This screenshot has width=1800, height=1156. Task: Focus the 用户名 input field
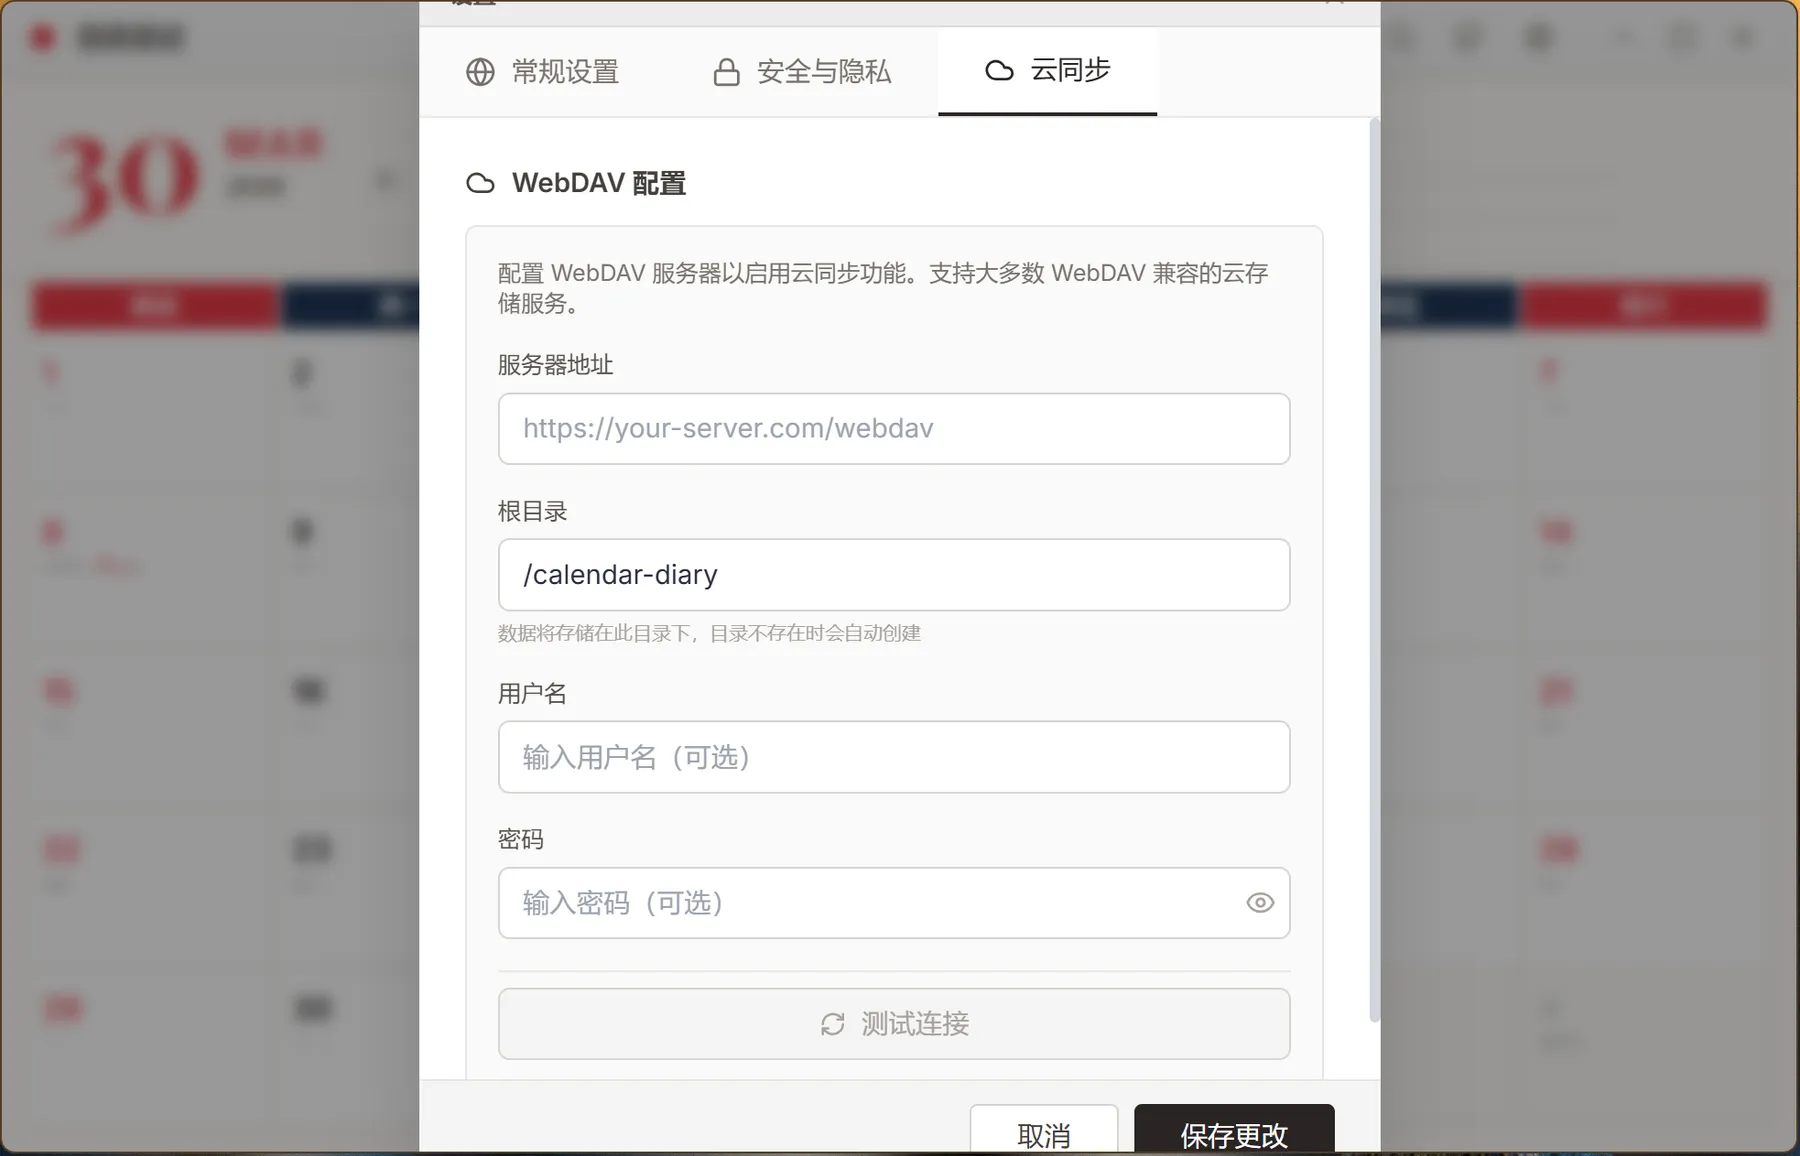[894, 757]
